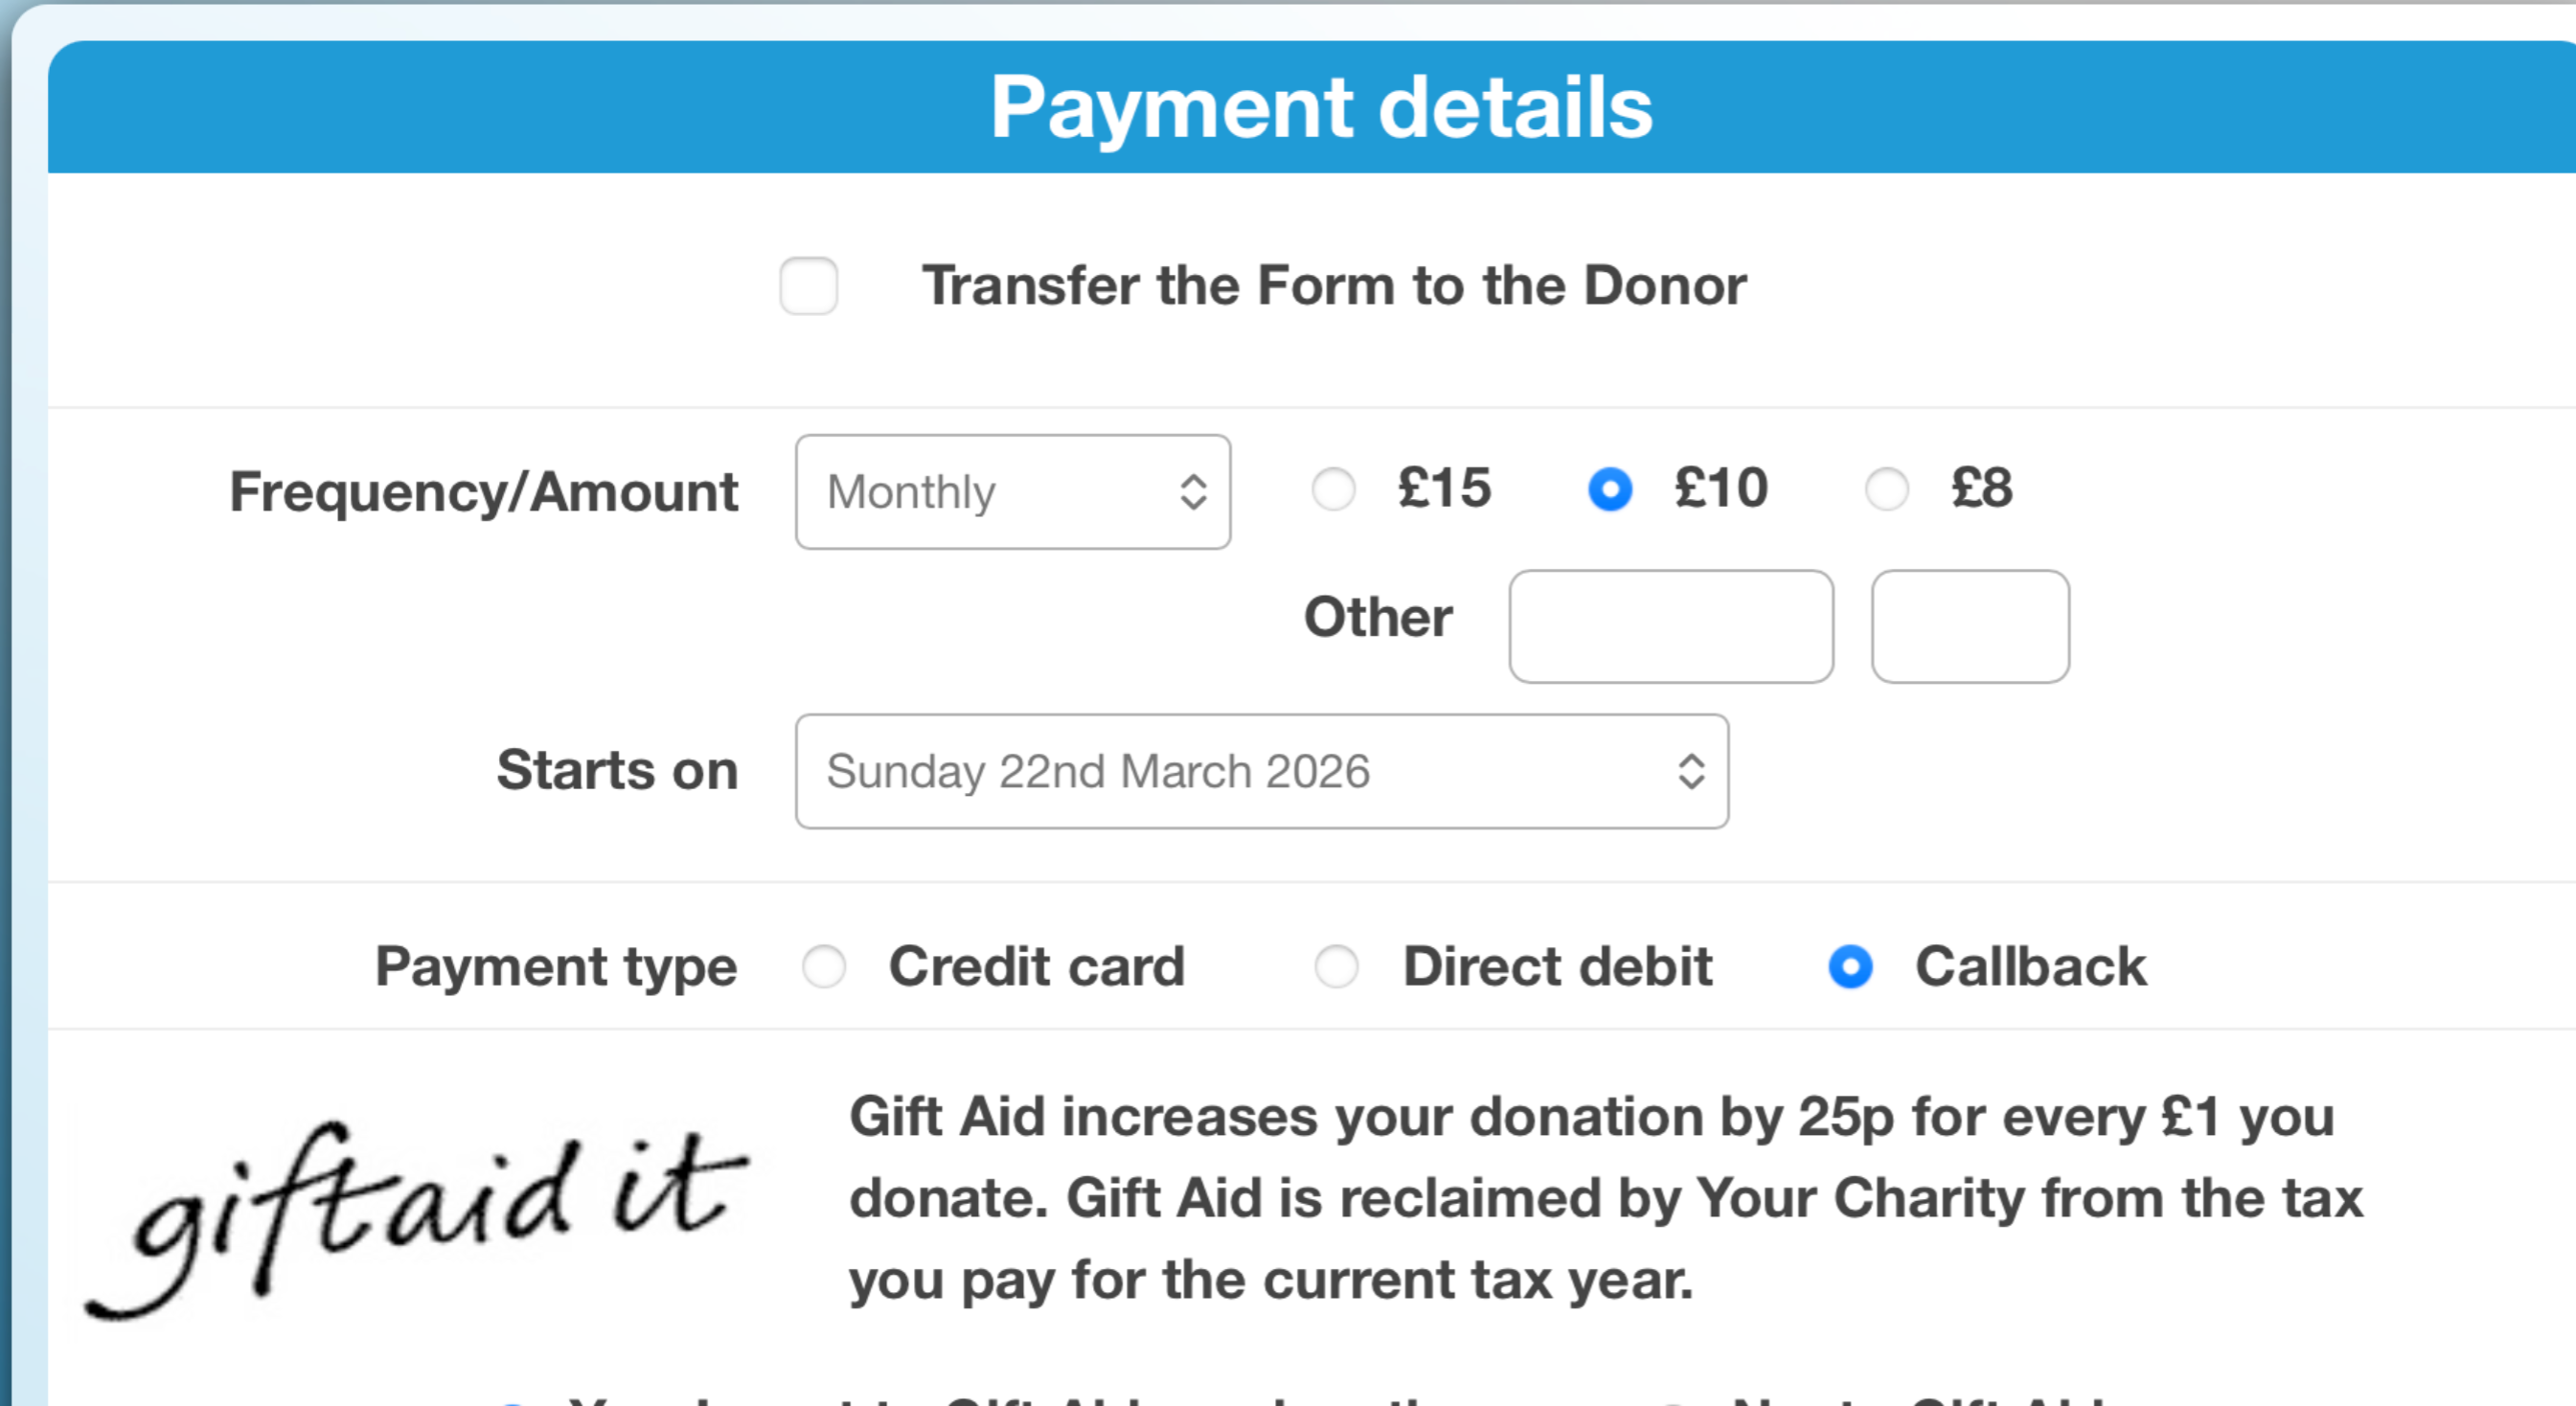
Task: Open the Starts on date dropdown
Action: point(1260,771)
